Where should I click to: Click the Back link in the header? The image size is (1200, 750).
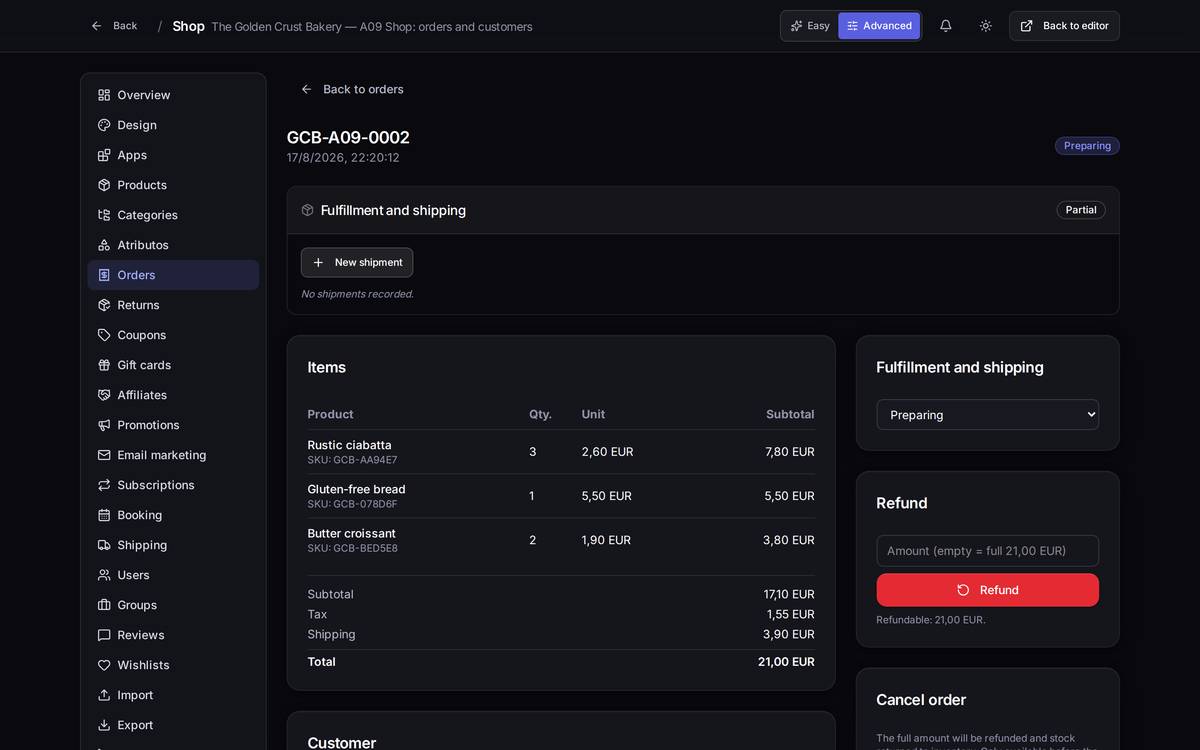coord(114,26)
